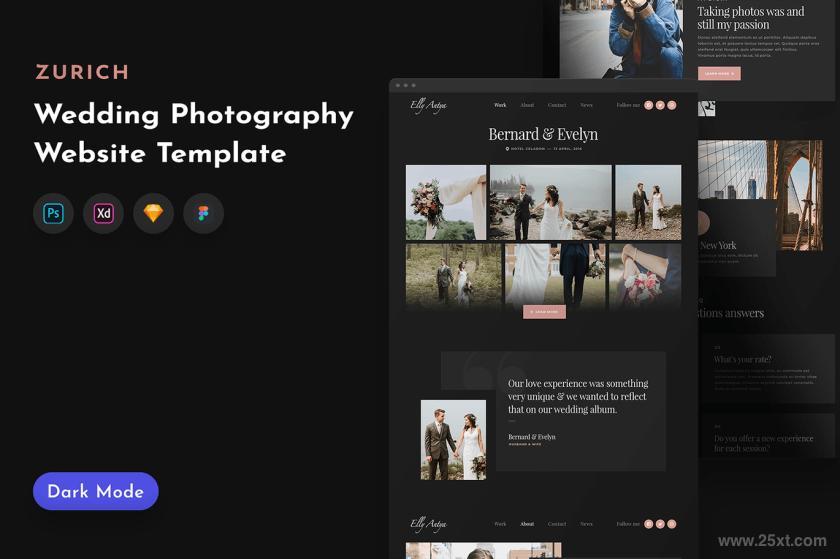Screen dimensions: 840x559
Task: Open the News link in the top navigation
Action: click(587, 105)
